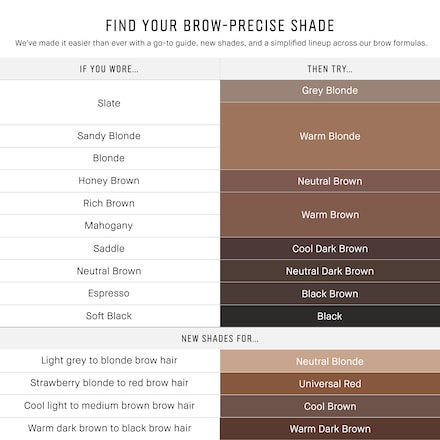Click the 'Slate' row text

pyautogui.click(x=109, y=103)
